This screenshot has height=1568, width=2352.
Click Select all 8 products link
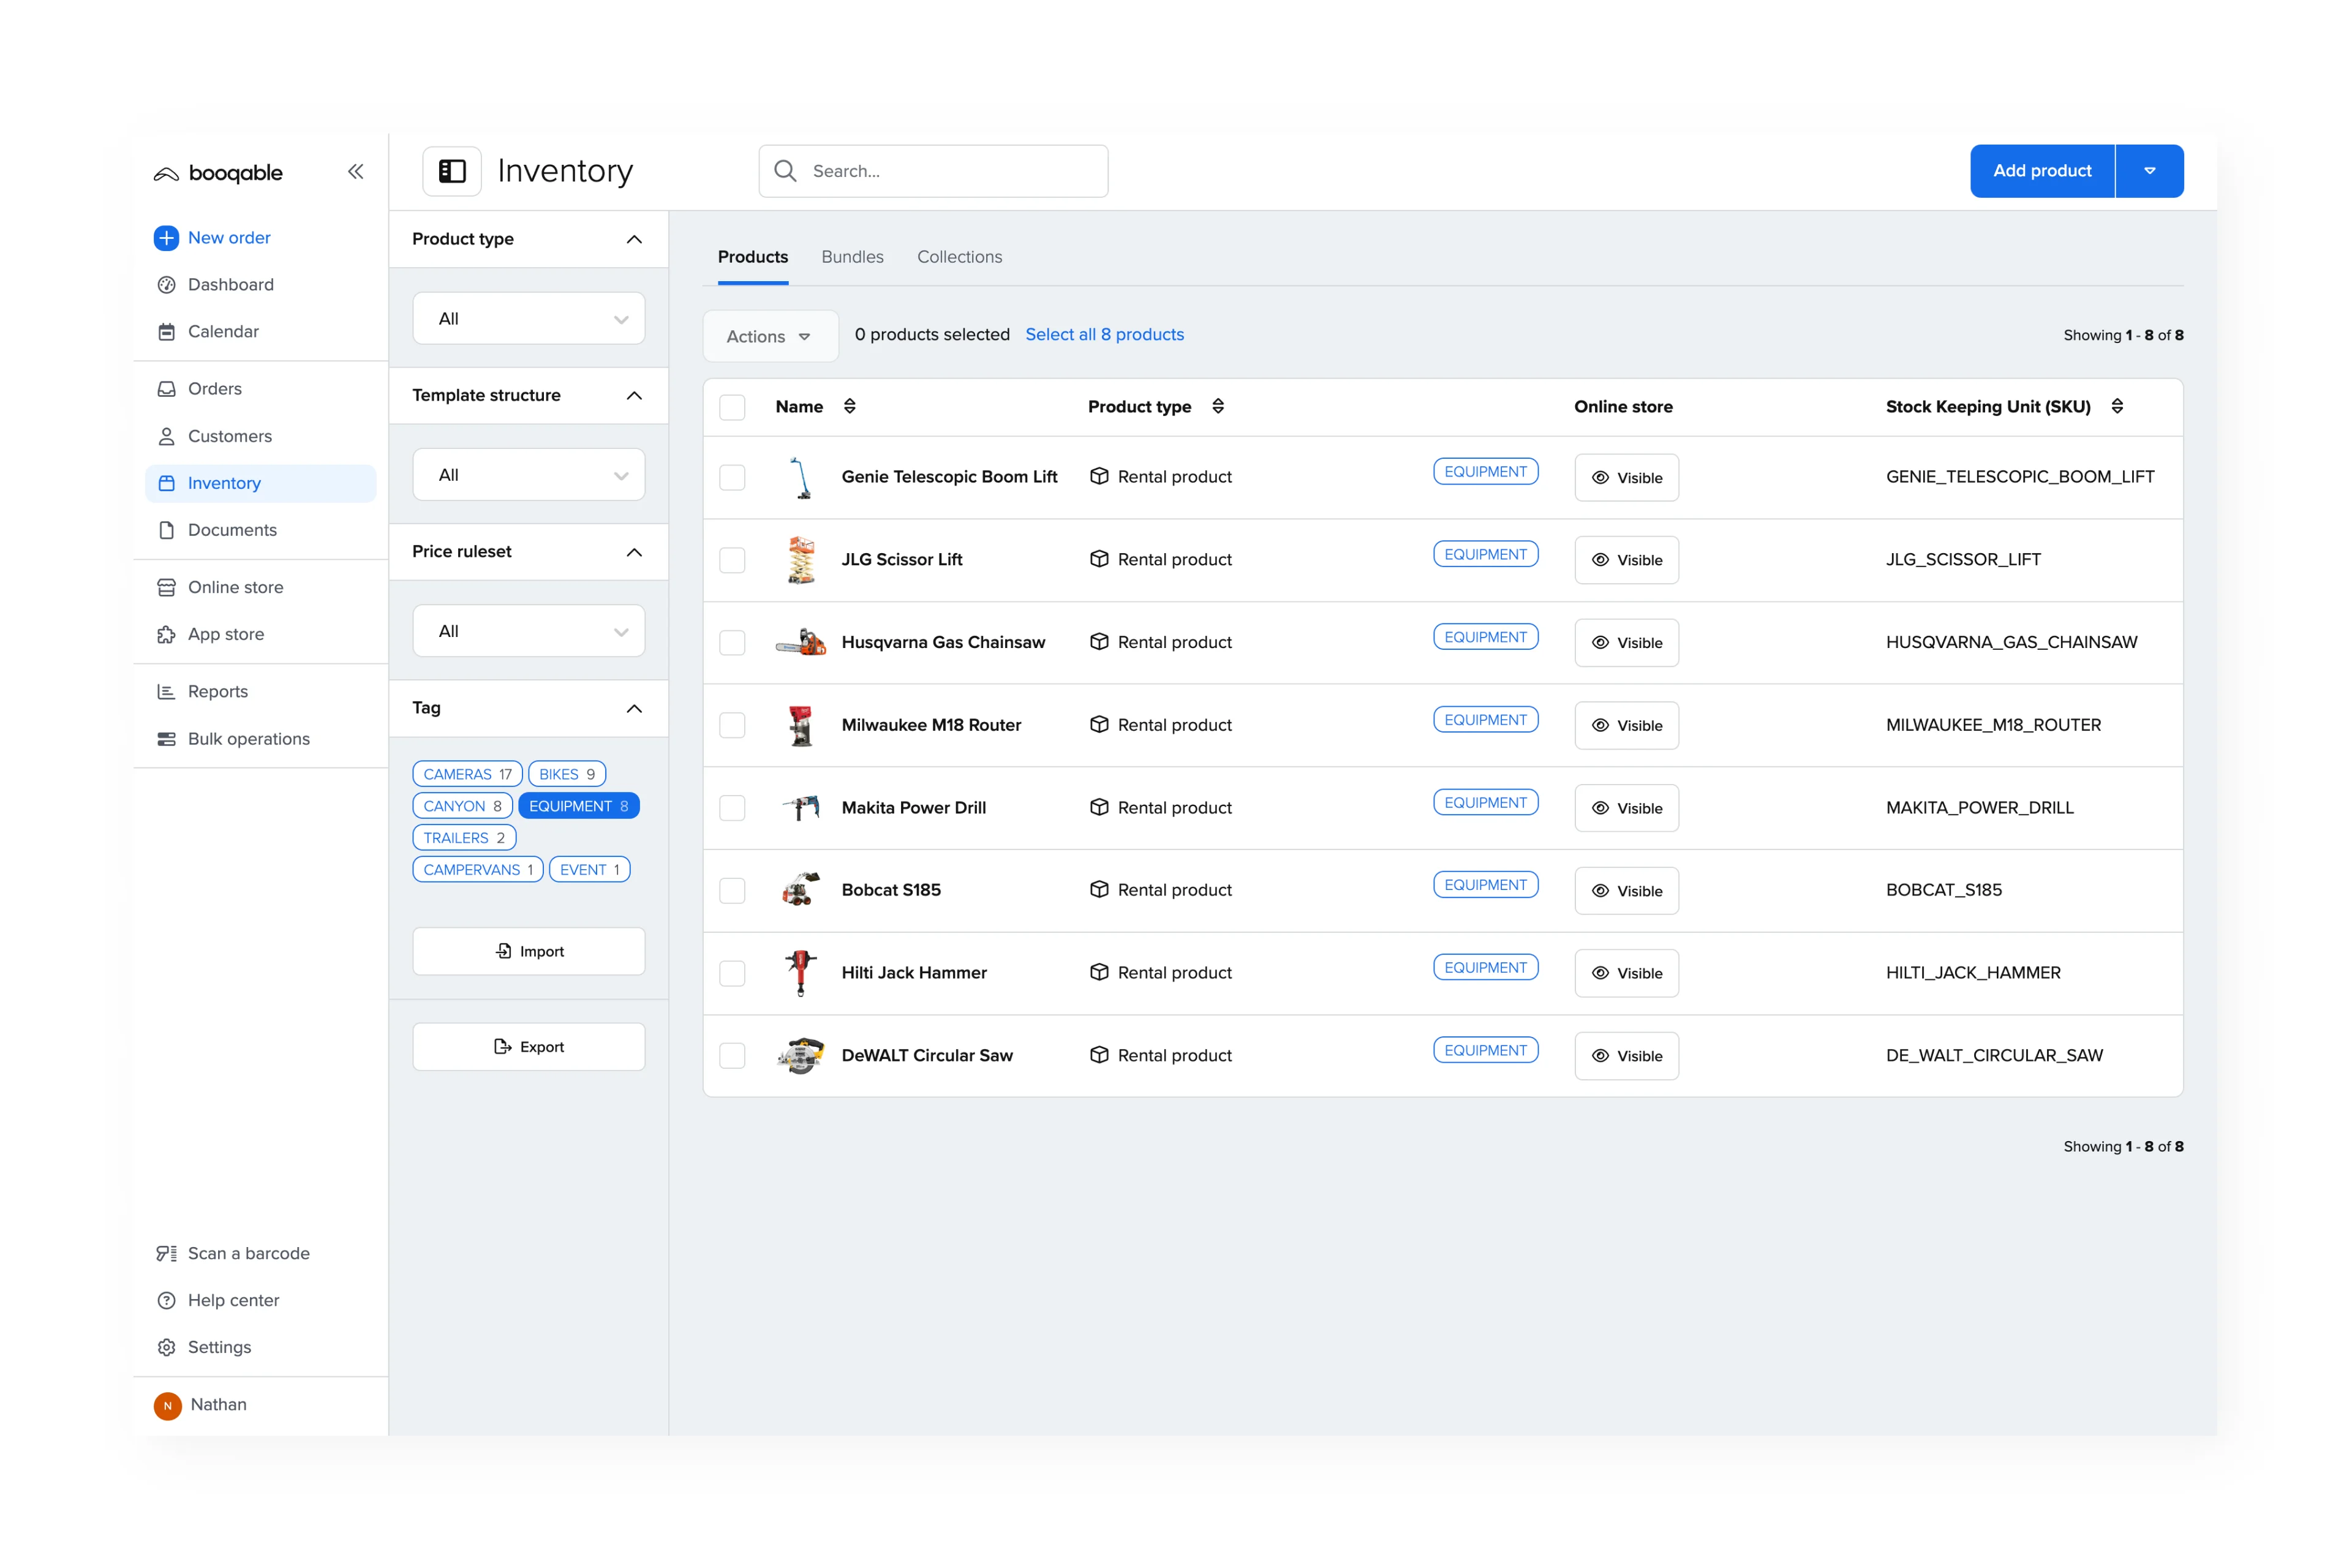[x=1104, y=335]
